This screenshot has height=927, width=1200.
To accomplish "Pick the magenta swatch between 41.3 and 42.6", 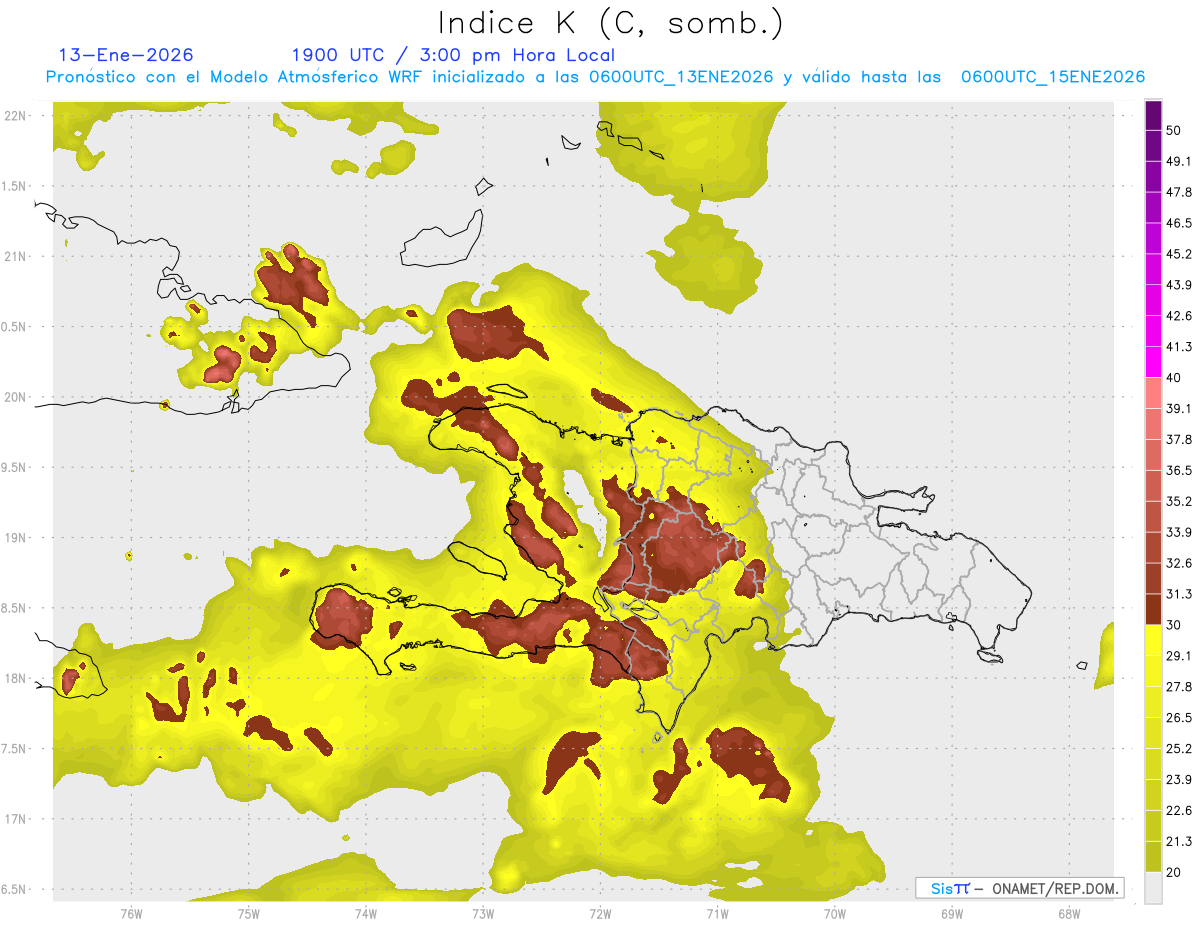I will pyautogui.click(x=1153, y=331).
